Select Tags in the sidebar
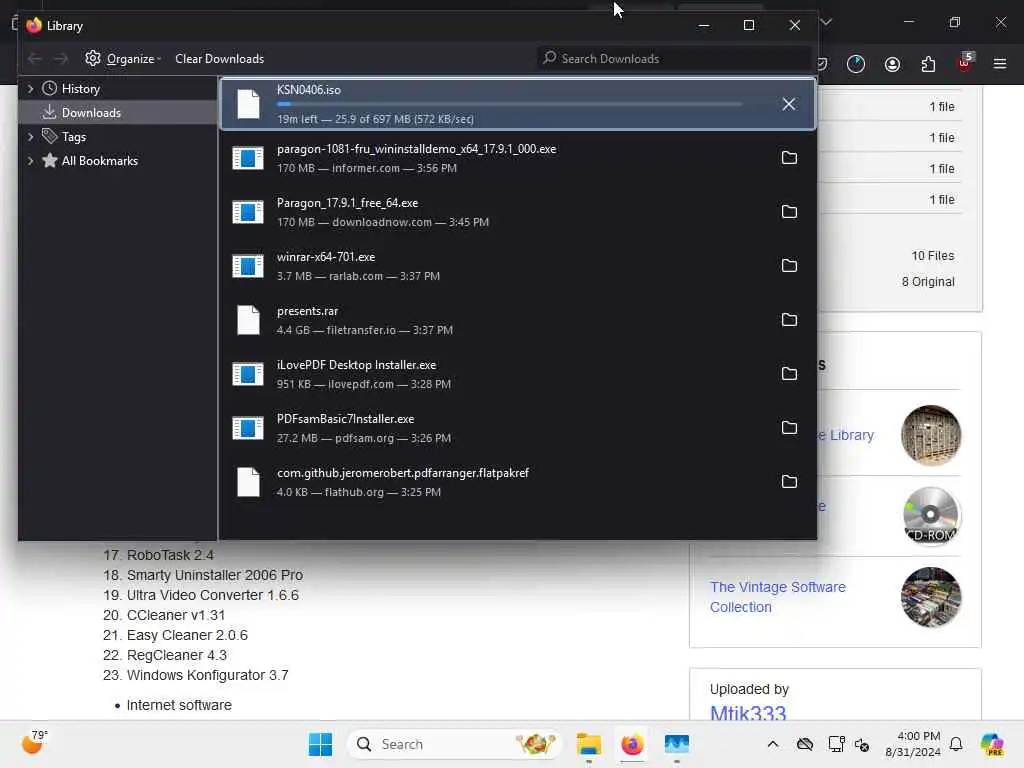The width and height of the screenshot is (1024, 768). pyautogui.click(x=73, y=136)
